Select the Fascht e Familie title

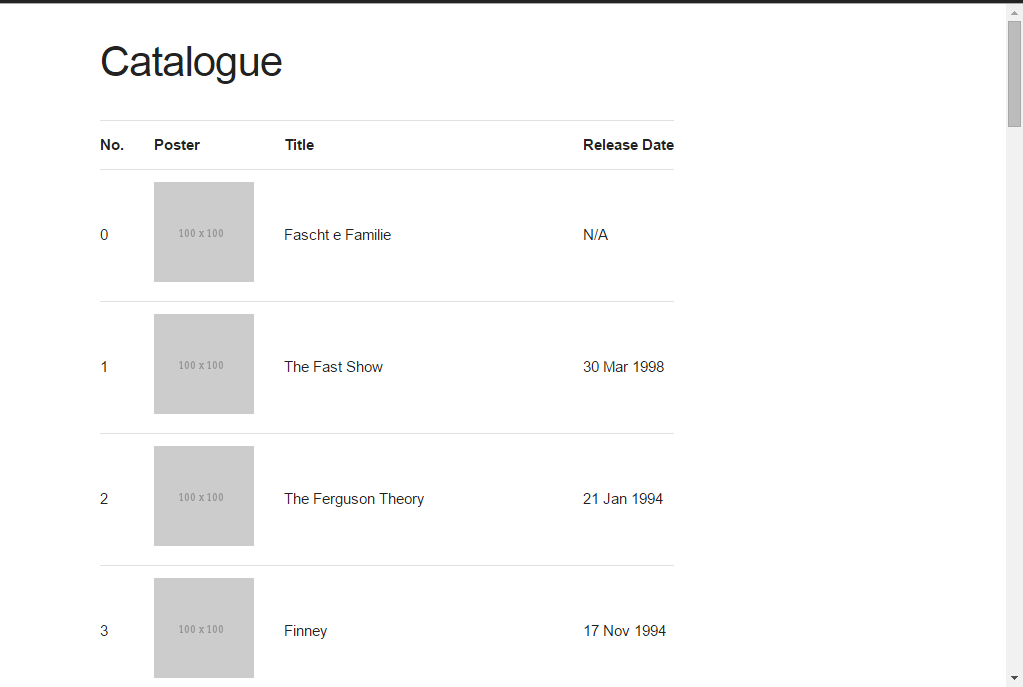337,235
